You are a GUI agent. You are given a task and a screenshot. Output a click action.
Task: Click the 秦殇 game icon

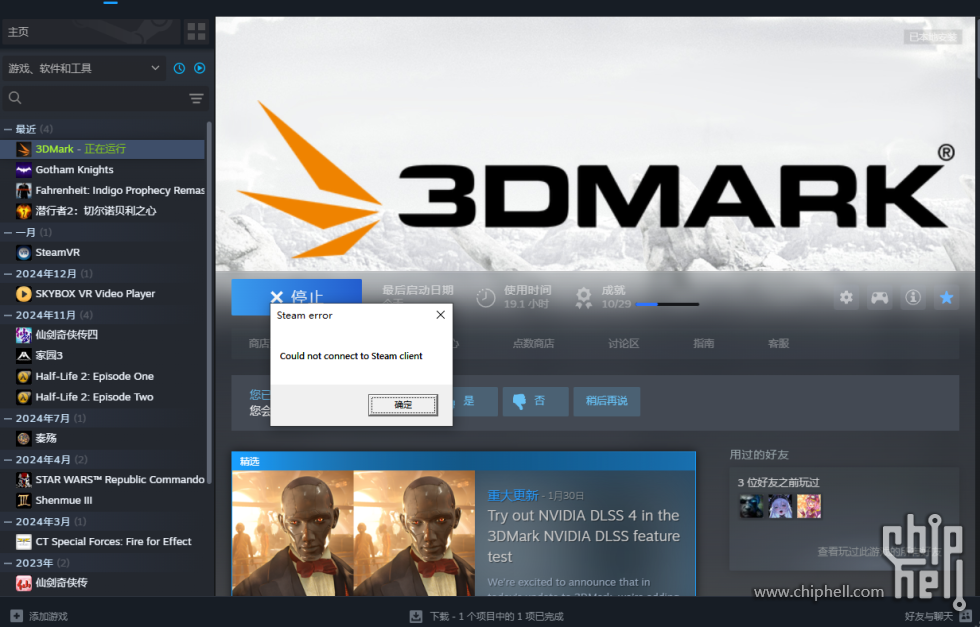coord(23,438)
